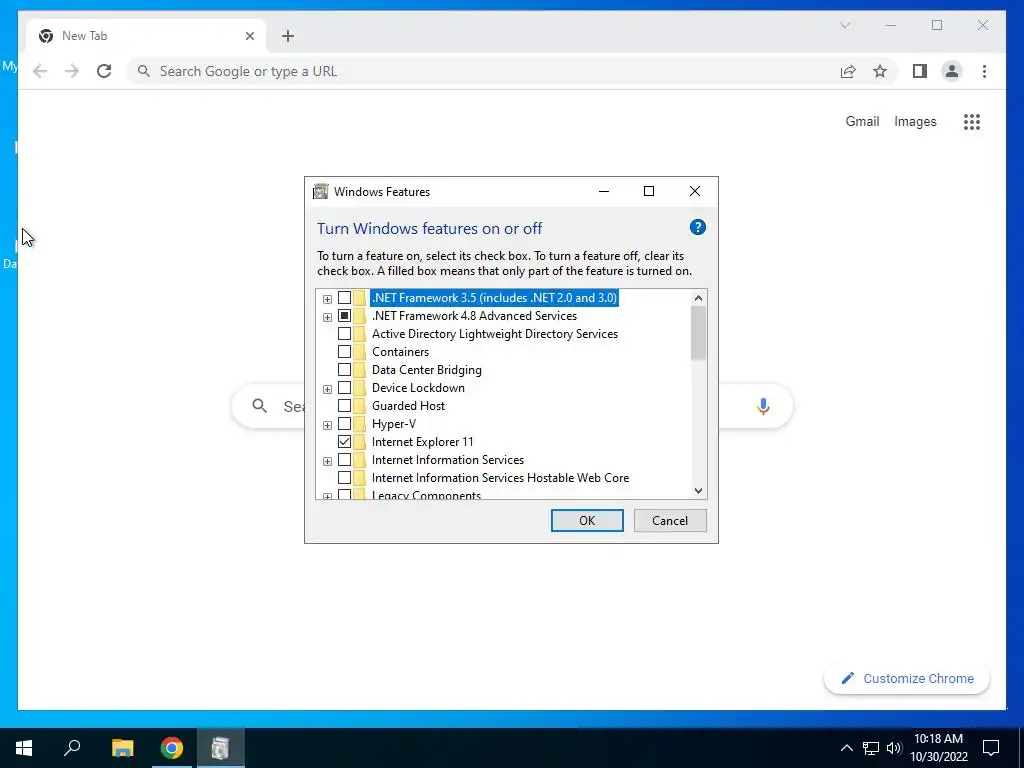Open File Explorer from taskbar
The image size is (1024, 768).
coord(122,748)
